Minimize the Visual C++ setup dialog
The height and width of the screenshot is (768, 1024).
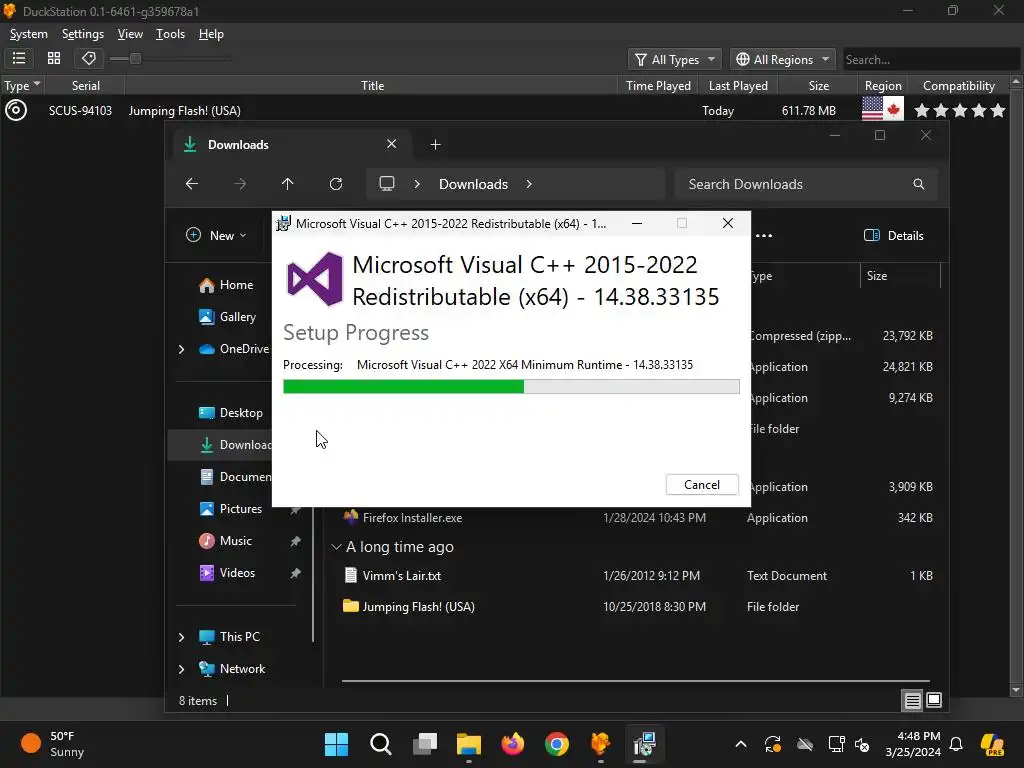(x=637, y=223)
